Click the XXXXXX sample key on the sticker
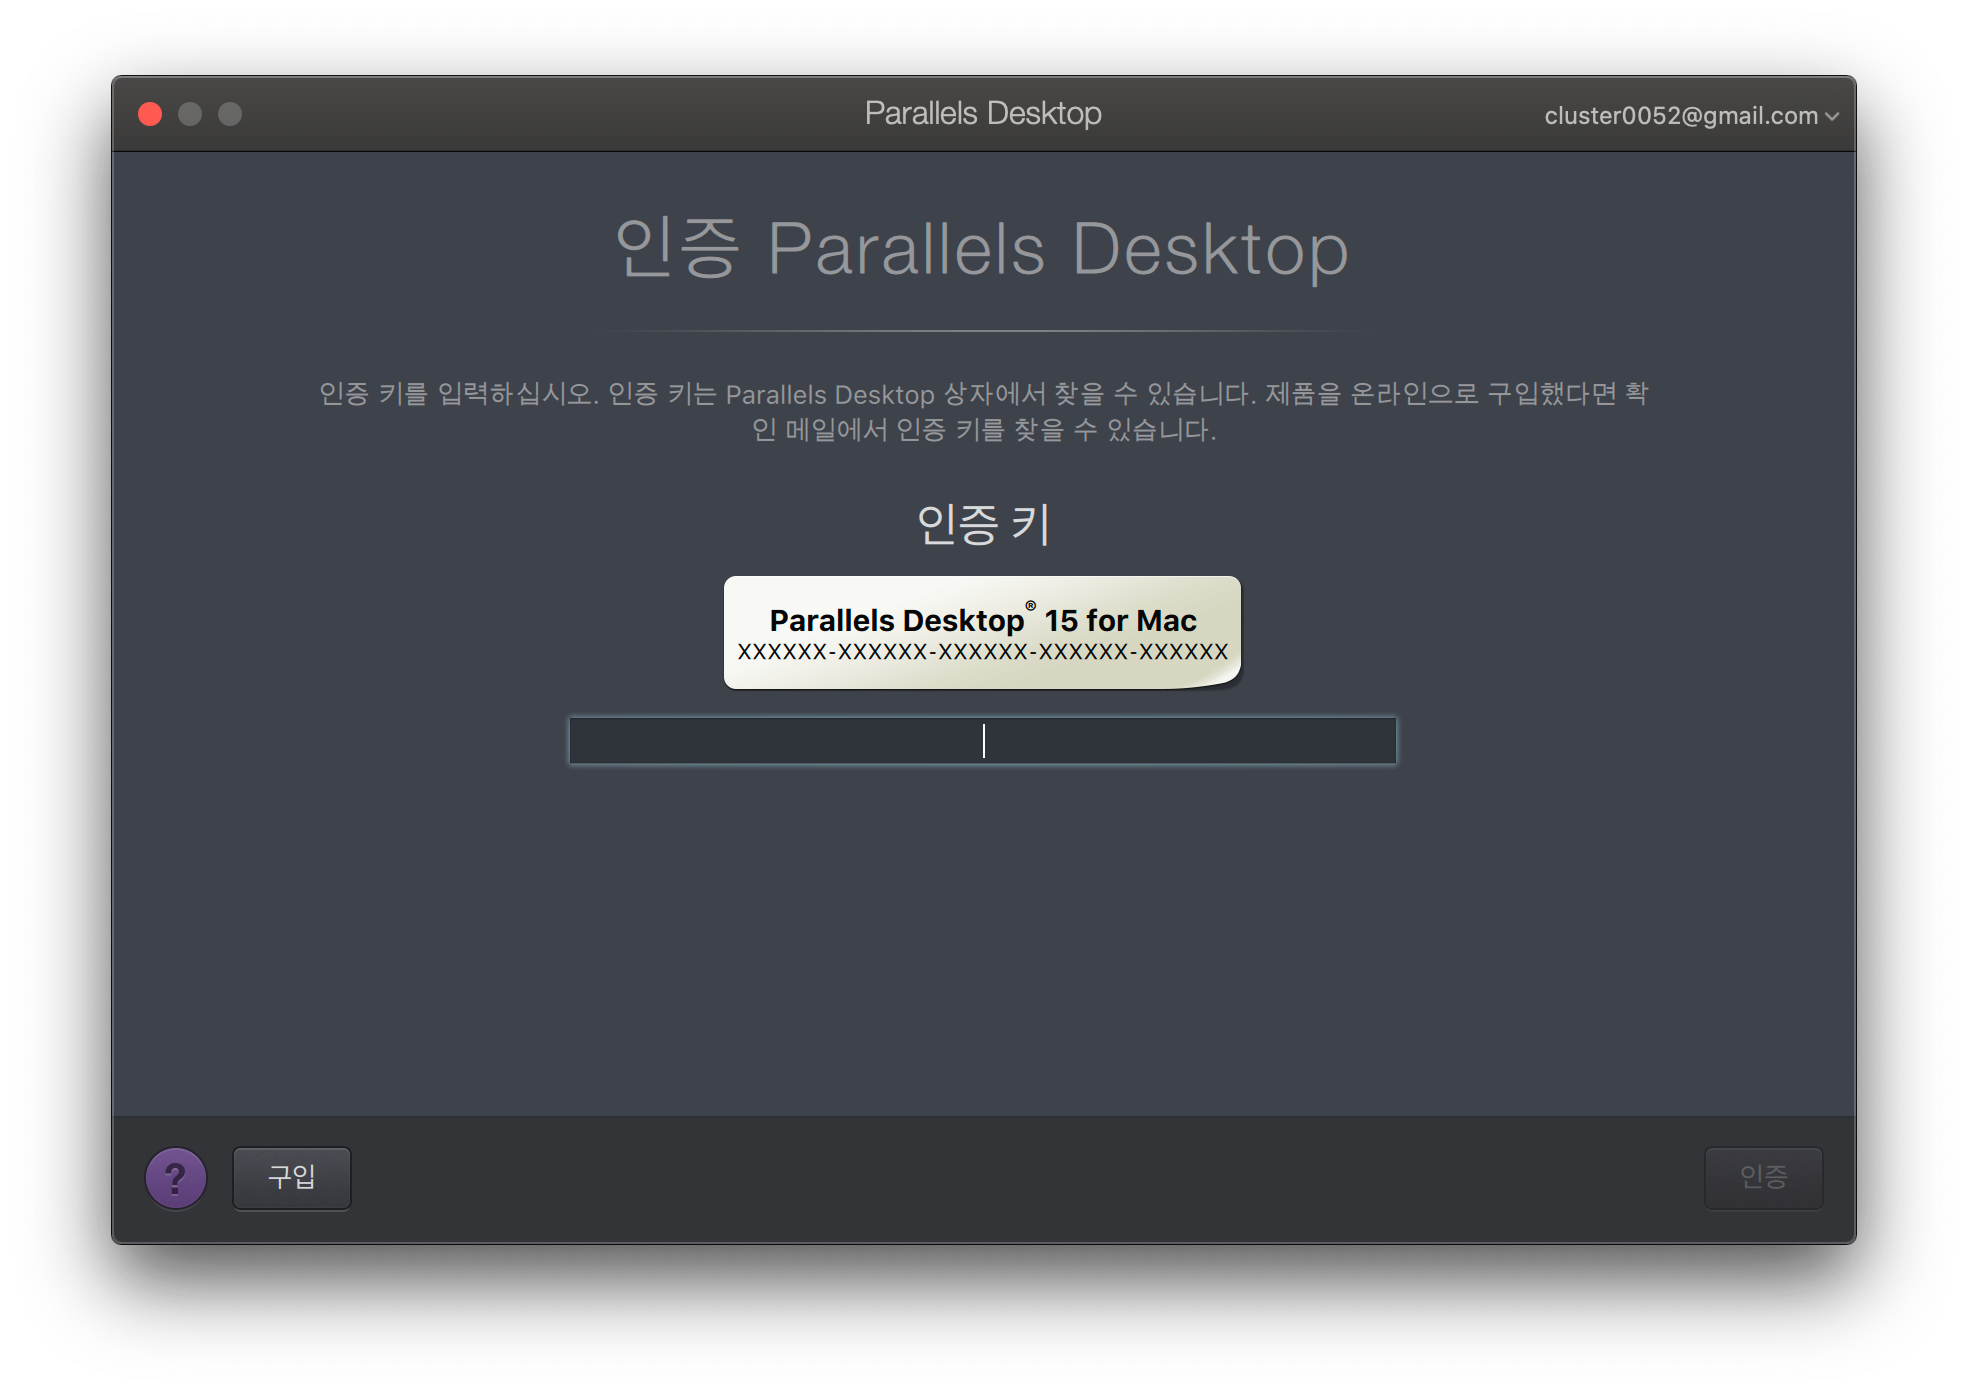 pyautogui.click(x=982, y=652)
